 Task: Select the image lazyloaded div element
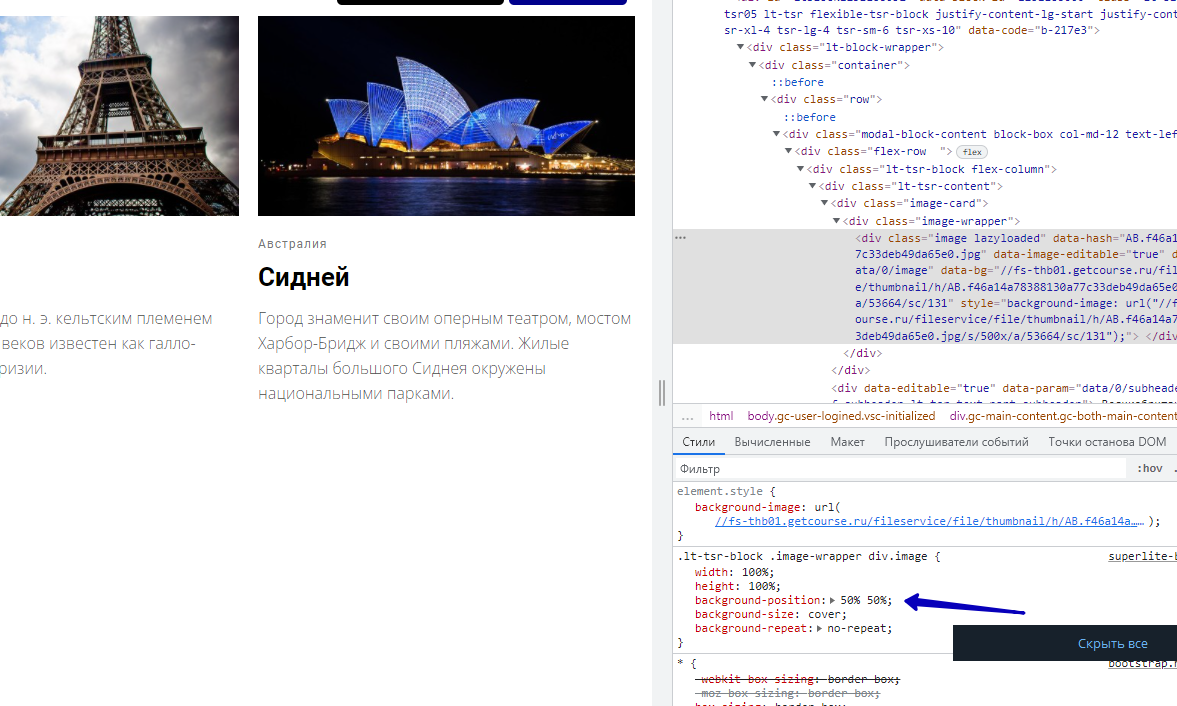tap(924, 287)
